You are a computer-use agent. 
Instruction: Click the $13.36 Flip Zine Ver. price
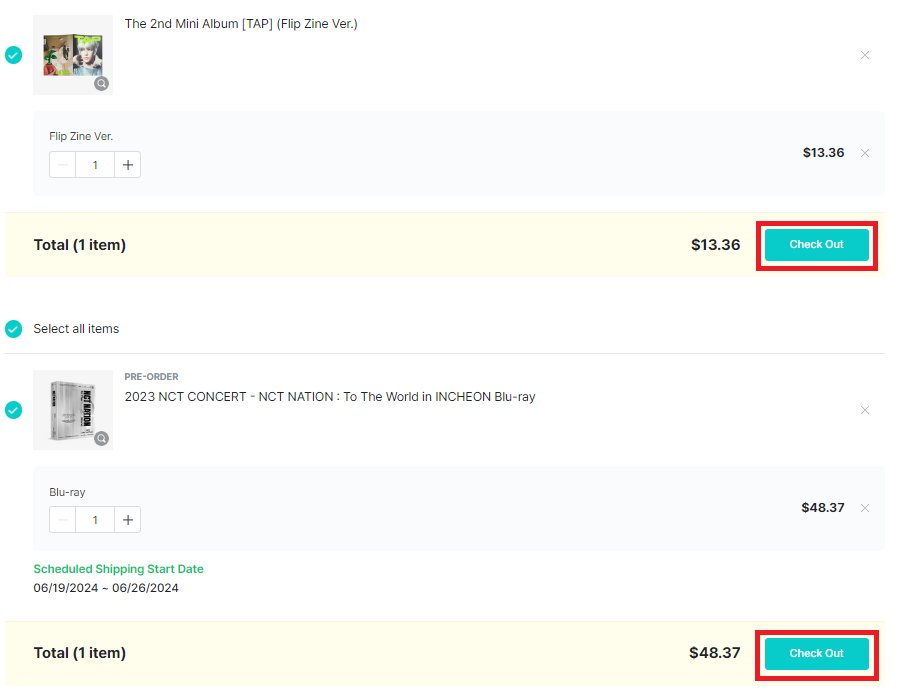[823, 153]
